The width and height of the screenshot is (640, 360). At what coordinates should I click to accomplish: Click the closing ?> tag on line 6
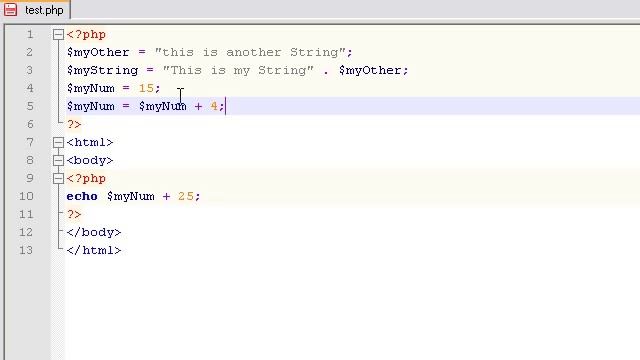[74, 124]
